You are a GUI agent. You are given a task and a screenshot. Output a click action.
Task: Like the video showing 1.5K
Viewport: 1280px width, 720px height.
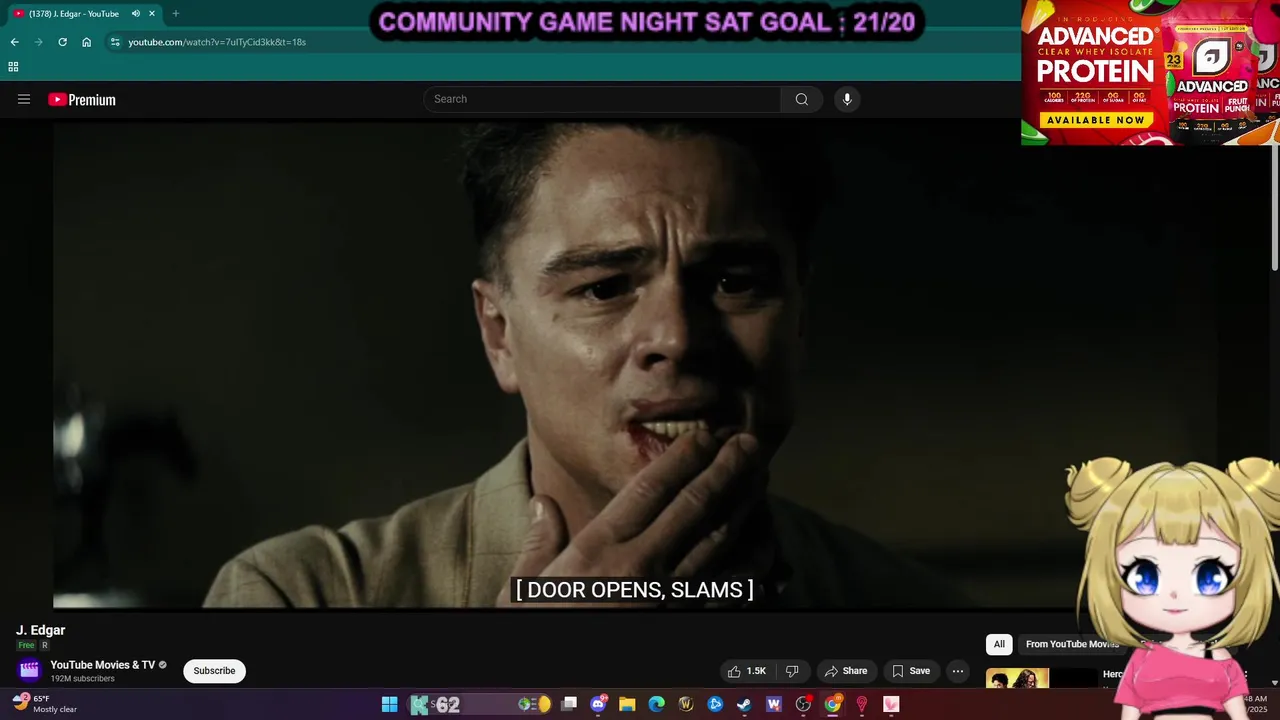click(747, 671)
